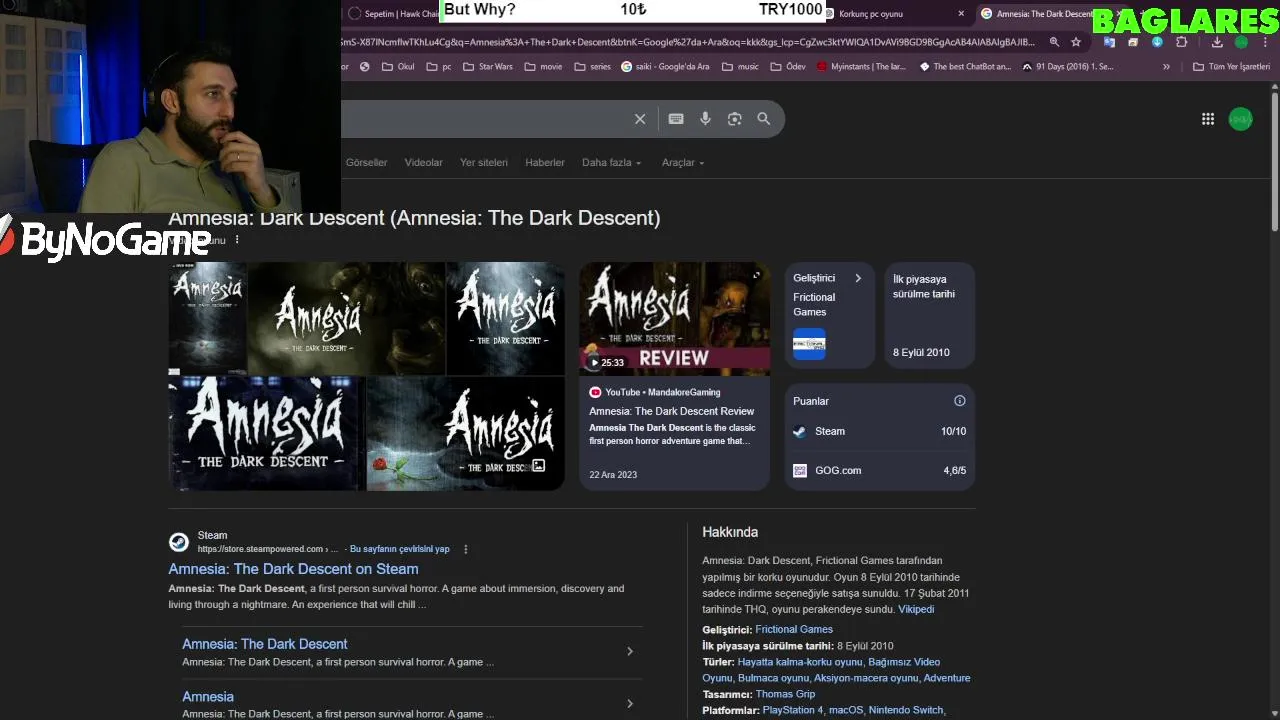Switch to the Haberler tab
The height and width of the screenshot is (720, 1280).
click(545, 163)
